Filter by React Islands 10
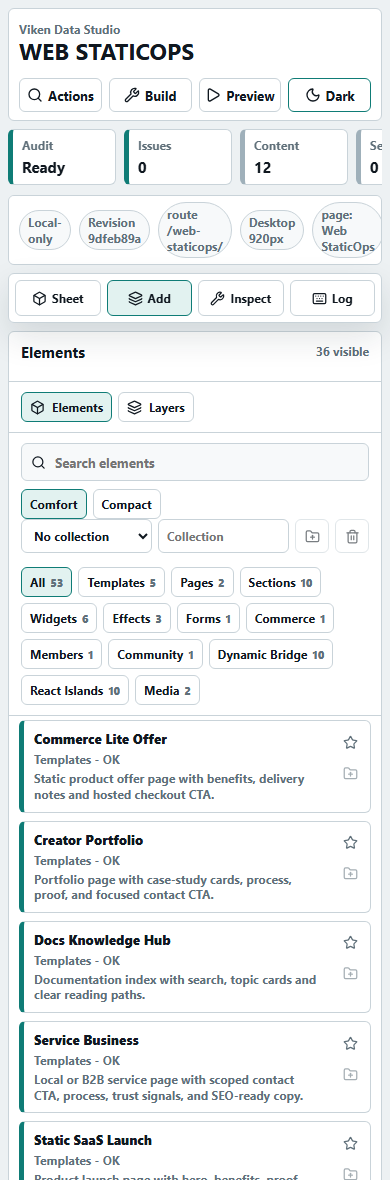This screenshot has width=390, height=1180. click(x=75, y=691)
